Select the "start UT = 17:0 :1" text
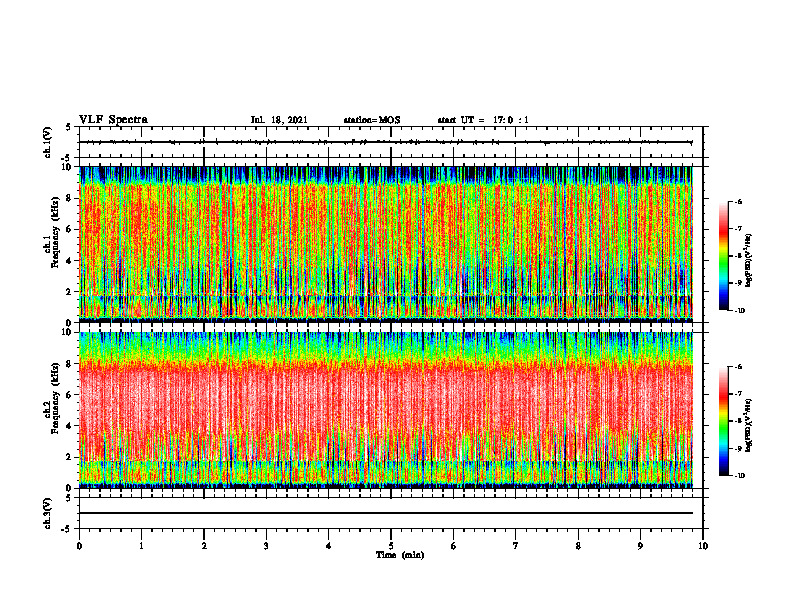This screenshot has width=792, height=612. pyautogui.click(x=483, y=120)
